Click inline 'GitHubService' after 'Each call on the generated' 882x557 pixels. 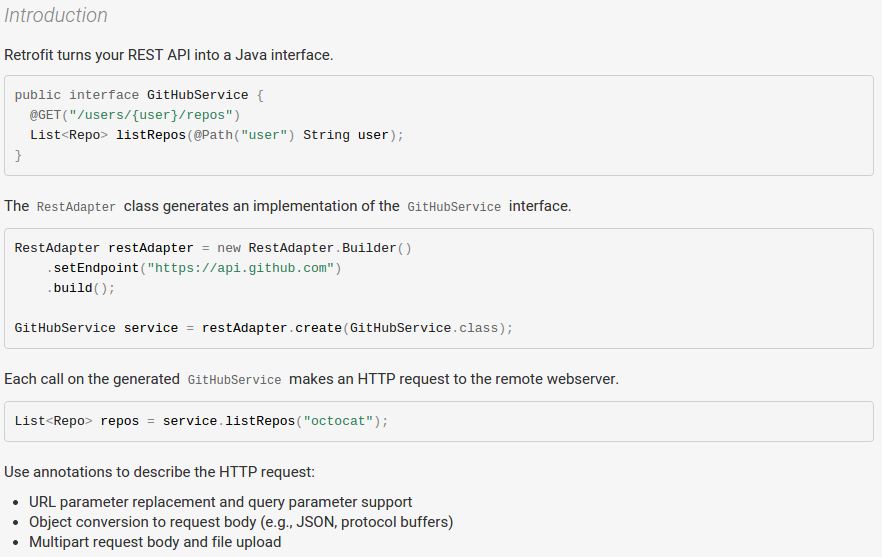coord(234,380)
